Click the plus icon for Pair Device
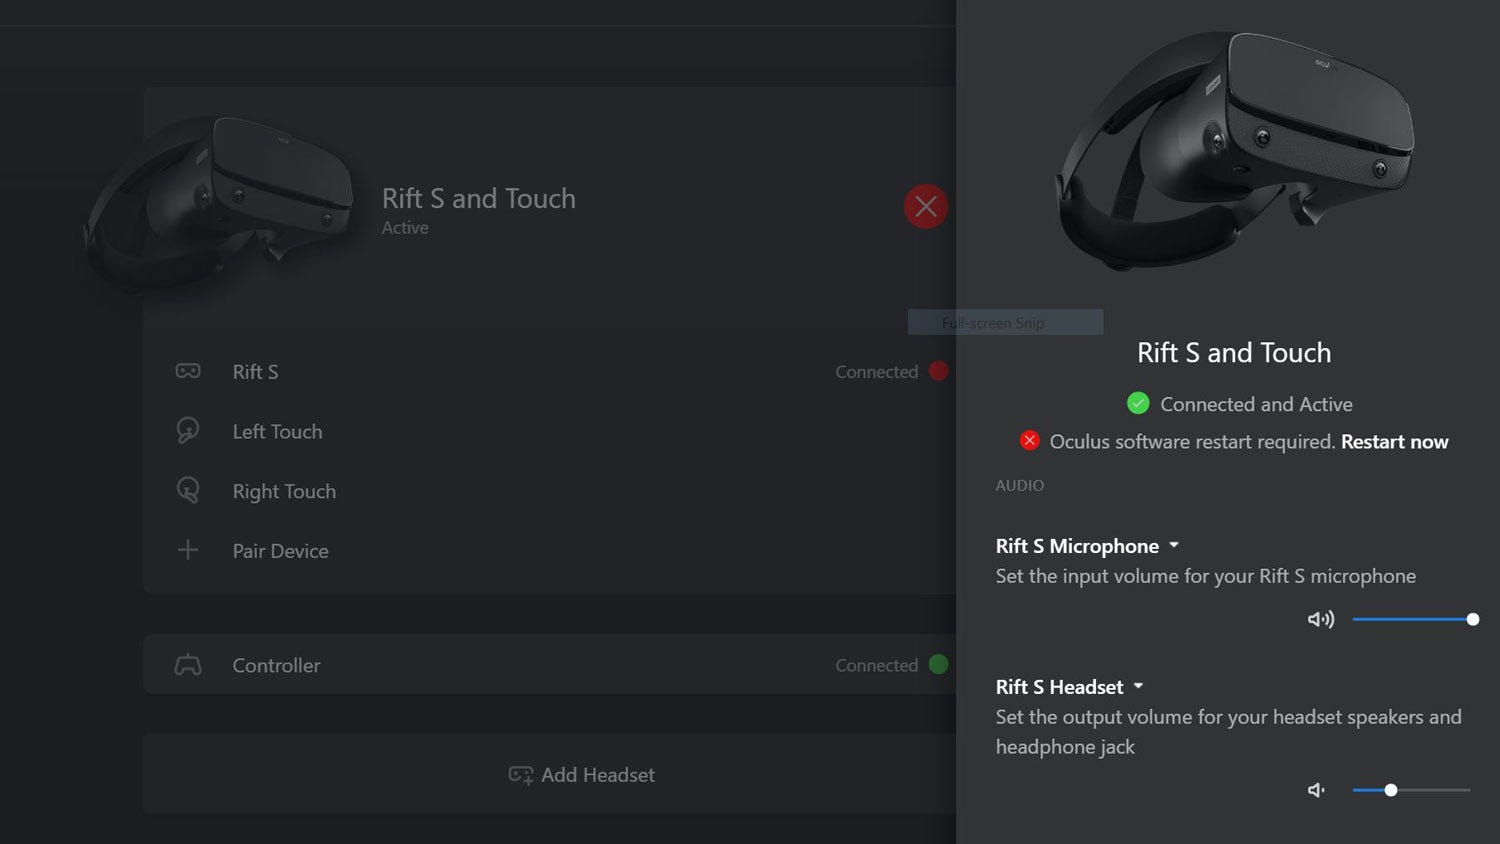Screen dimensions: 1500x844 pos(187,550)
